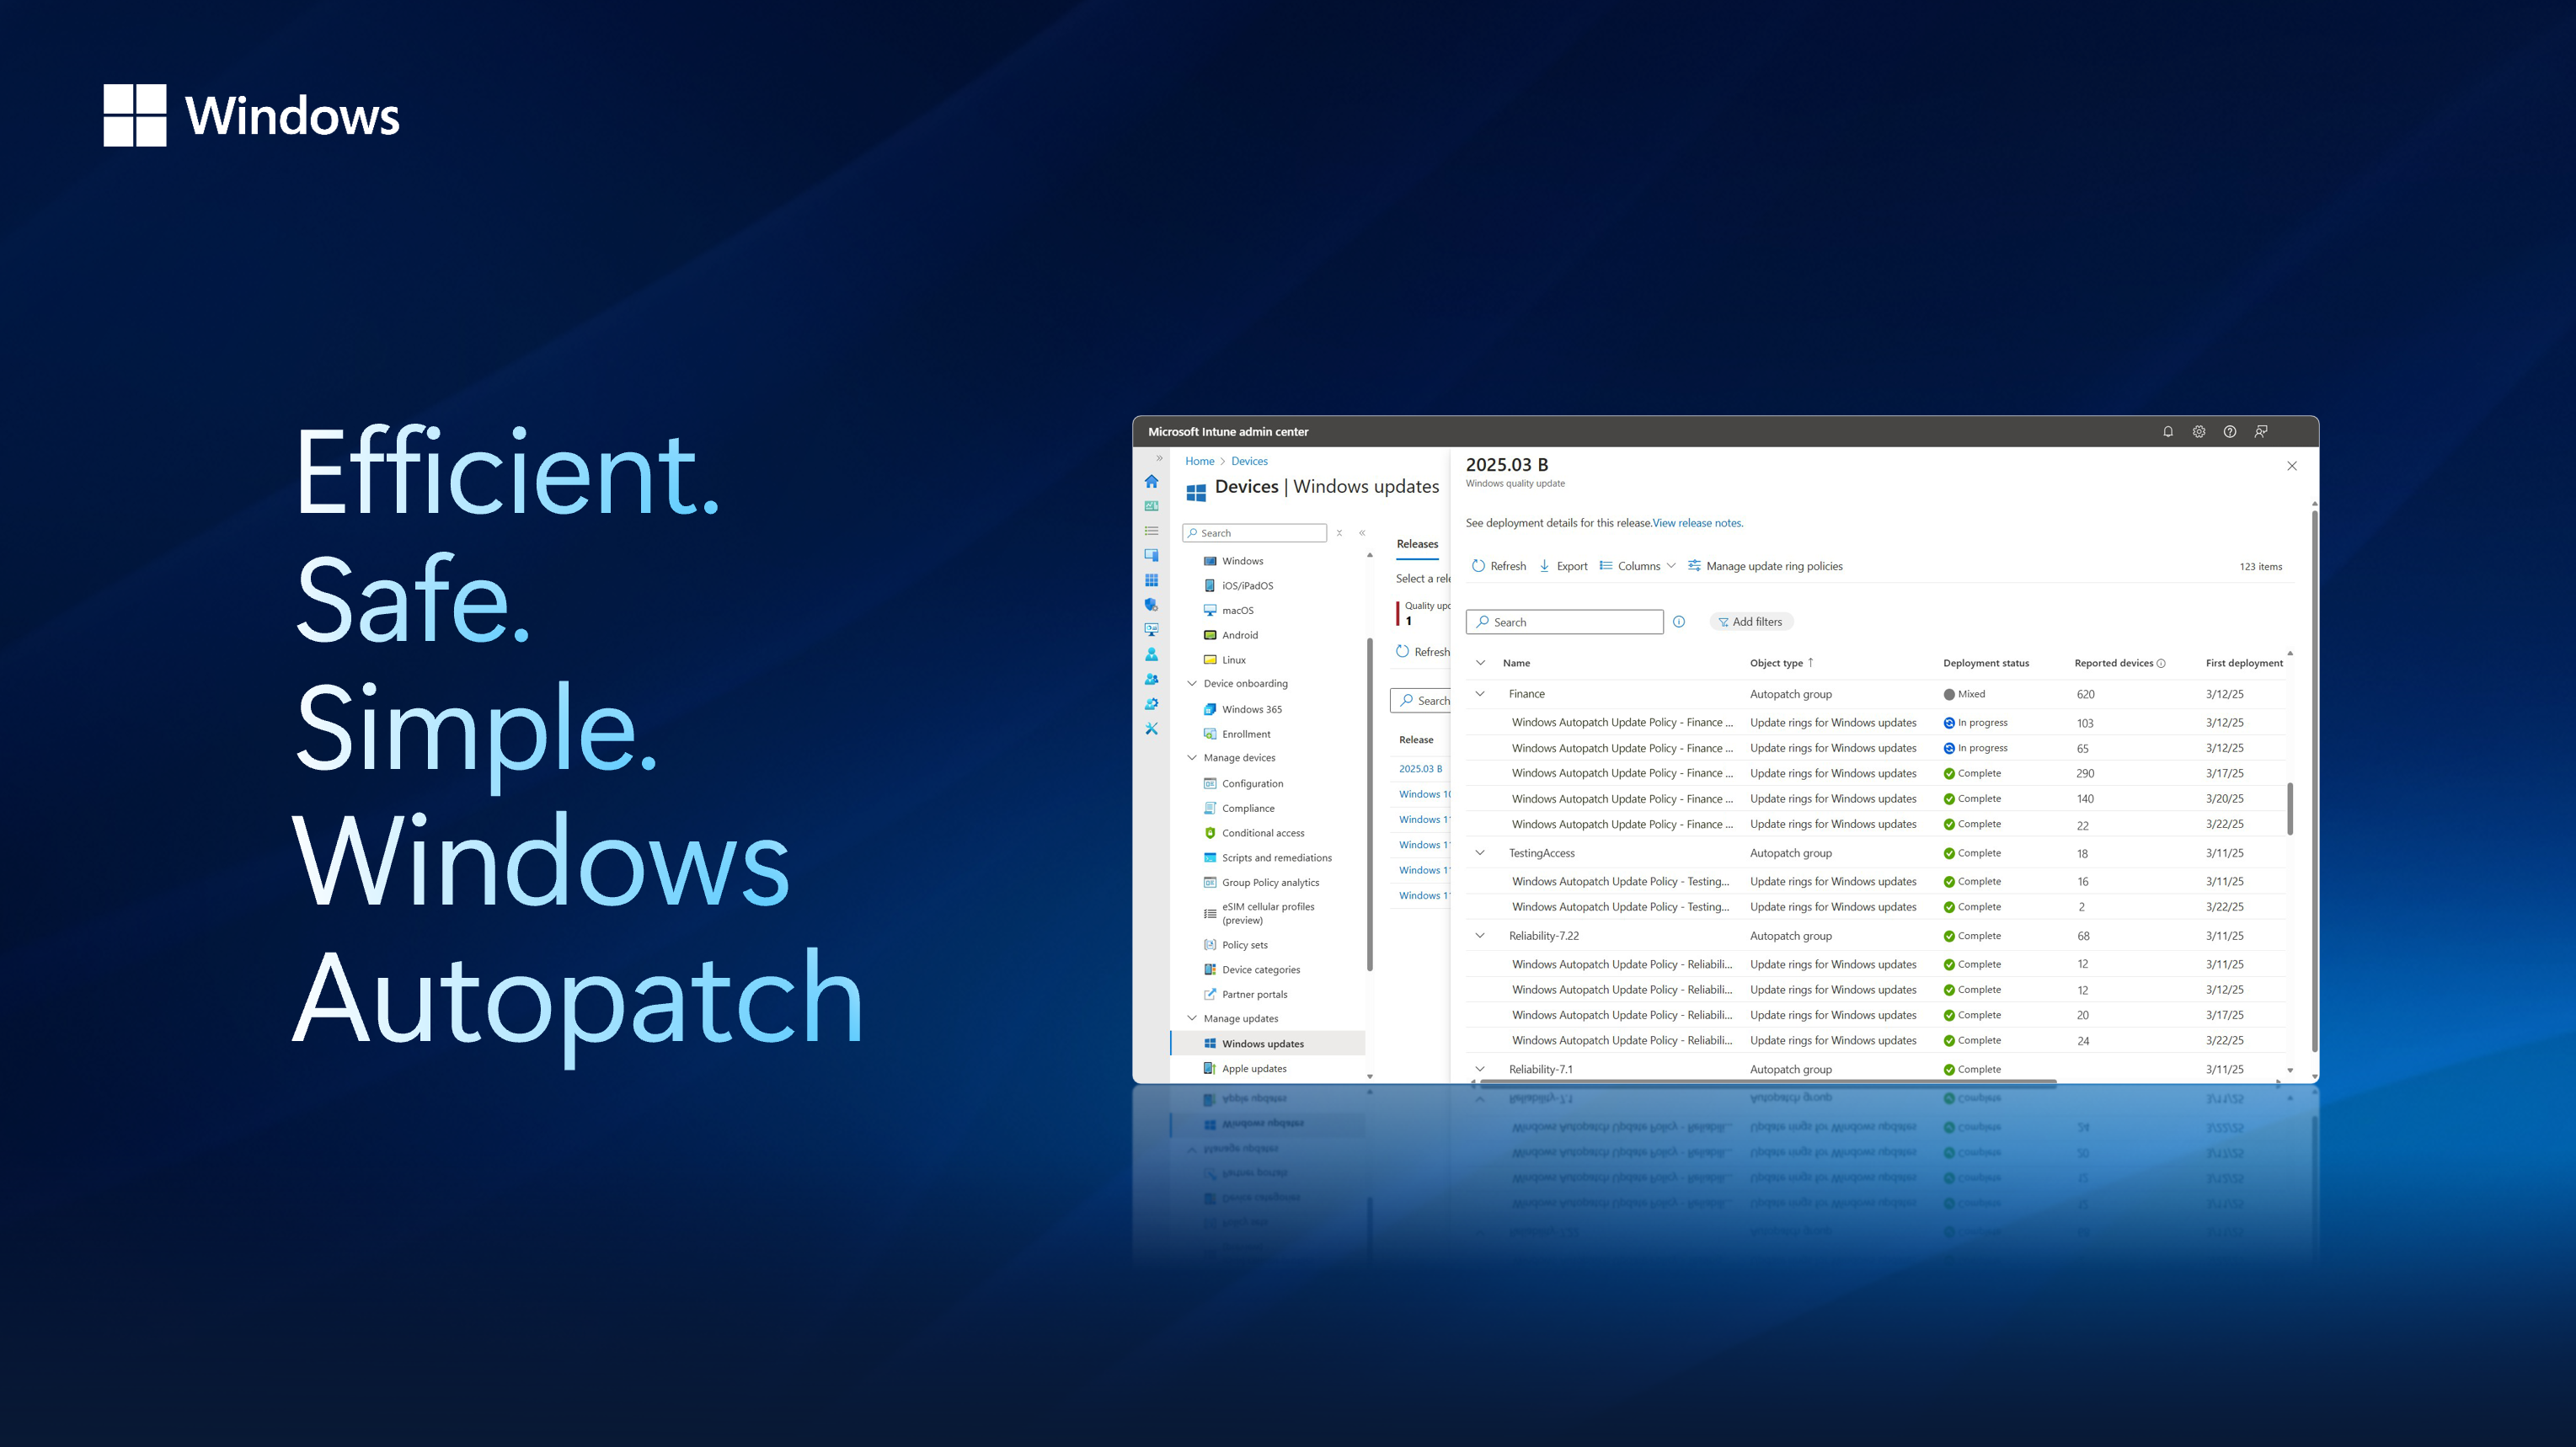The width and height of the screenshot is (2576, 1447).
Task: Open Apple updates under Manage updates
Action: (1254, 1068)
